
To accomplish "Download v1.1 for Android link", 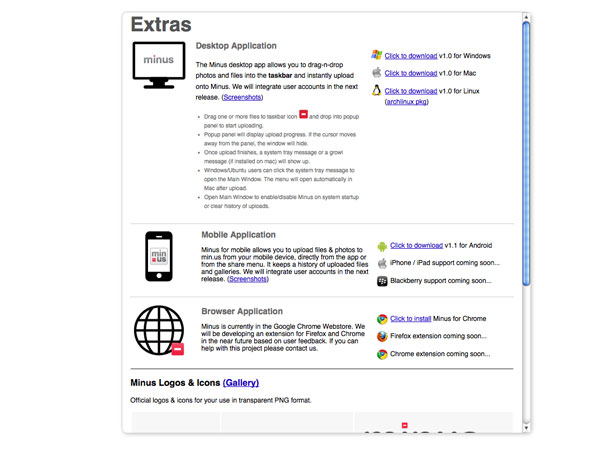I will coord(416,245).
